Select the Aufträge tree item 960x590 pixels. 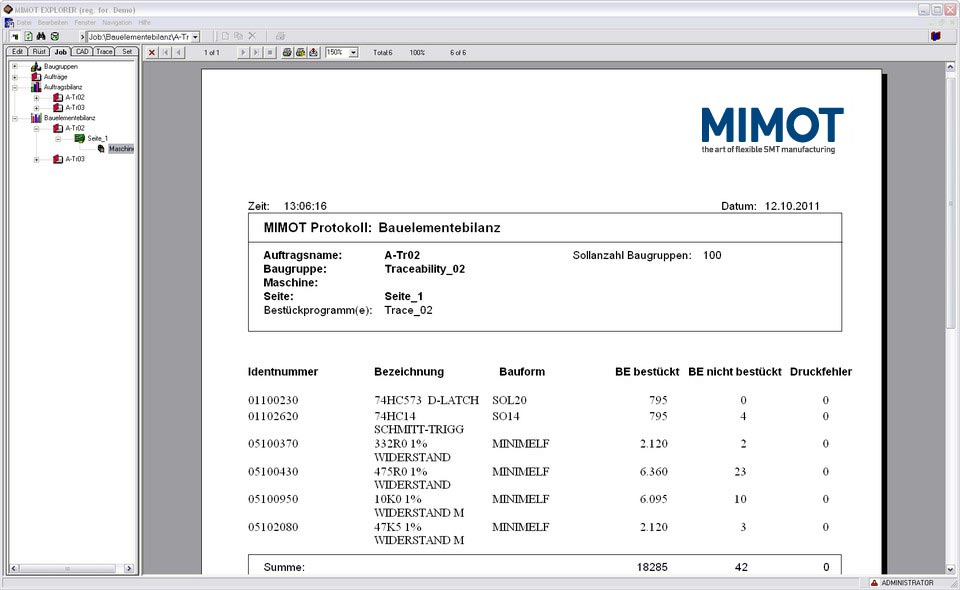click(x=56, y=77)
